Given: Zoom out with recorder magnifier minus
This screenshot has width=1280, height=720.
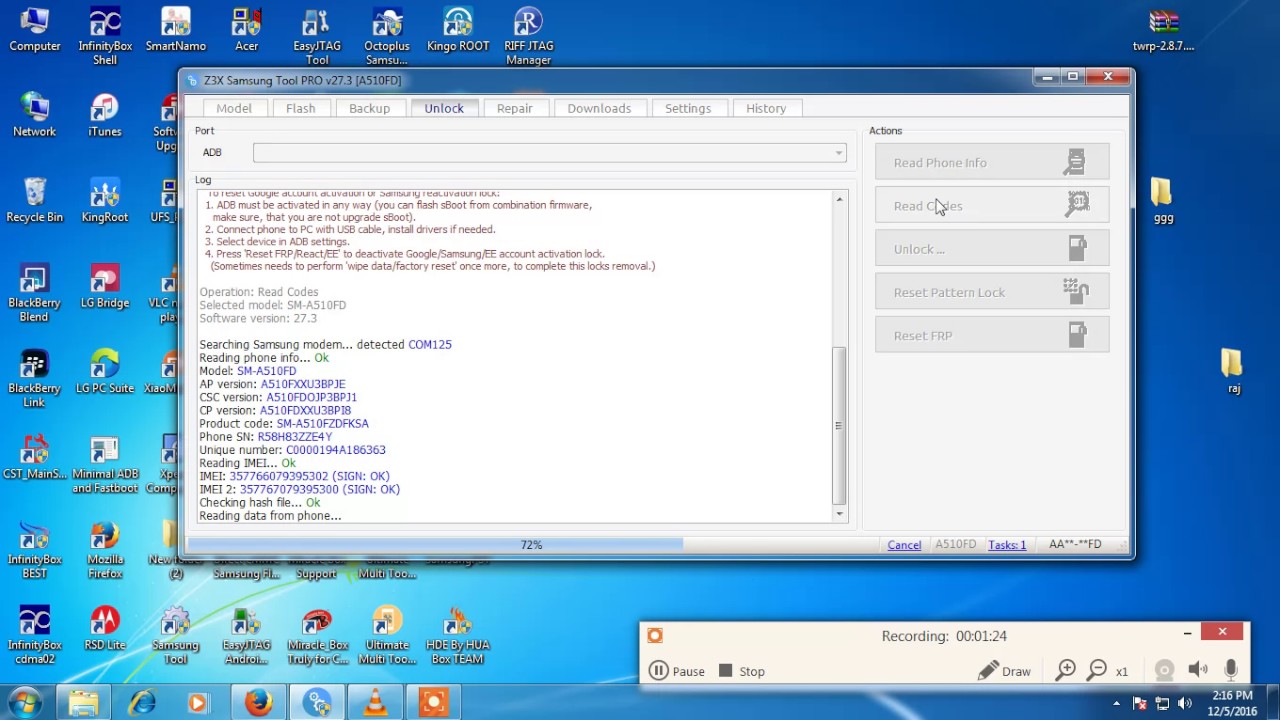Looking at the screenshot, I should click(x=1097, y=670).
